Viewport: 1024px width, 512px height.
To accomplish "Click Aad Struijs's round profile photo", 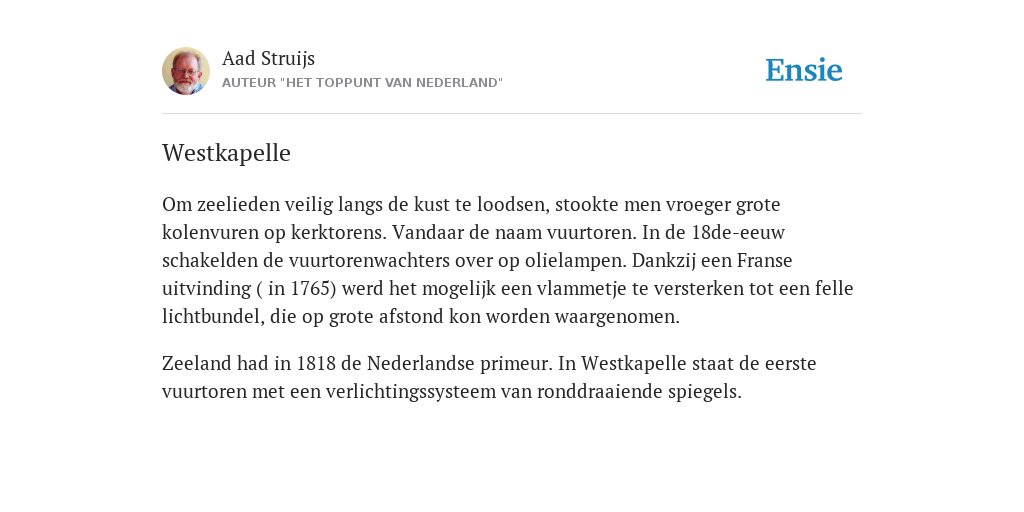I will [186, 71].
